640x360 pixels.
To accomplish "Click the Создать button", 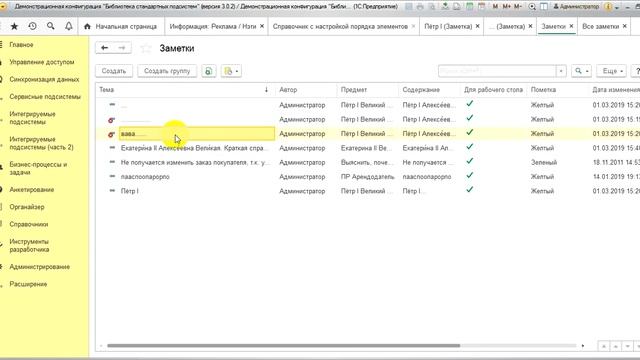I will click(114, 71).
